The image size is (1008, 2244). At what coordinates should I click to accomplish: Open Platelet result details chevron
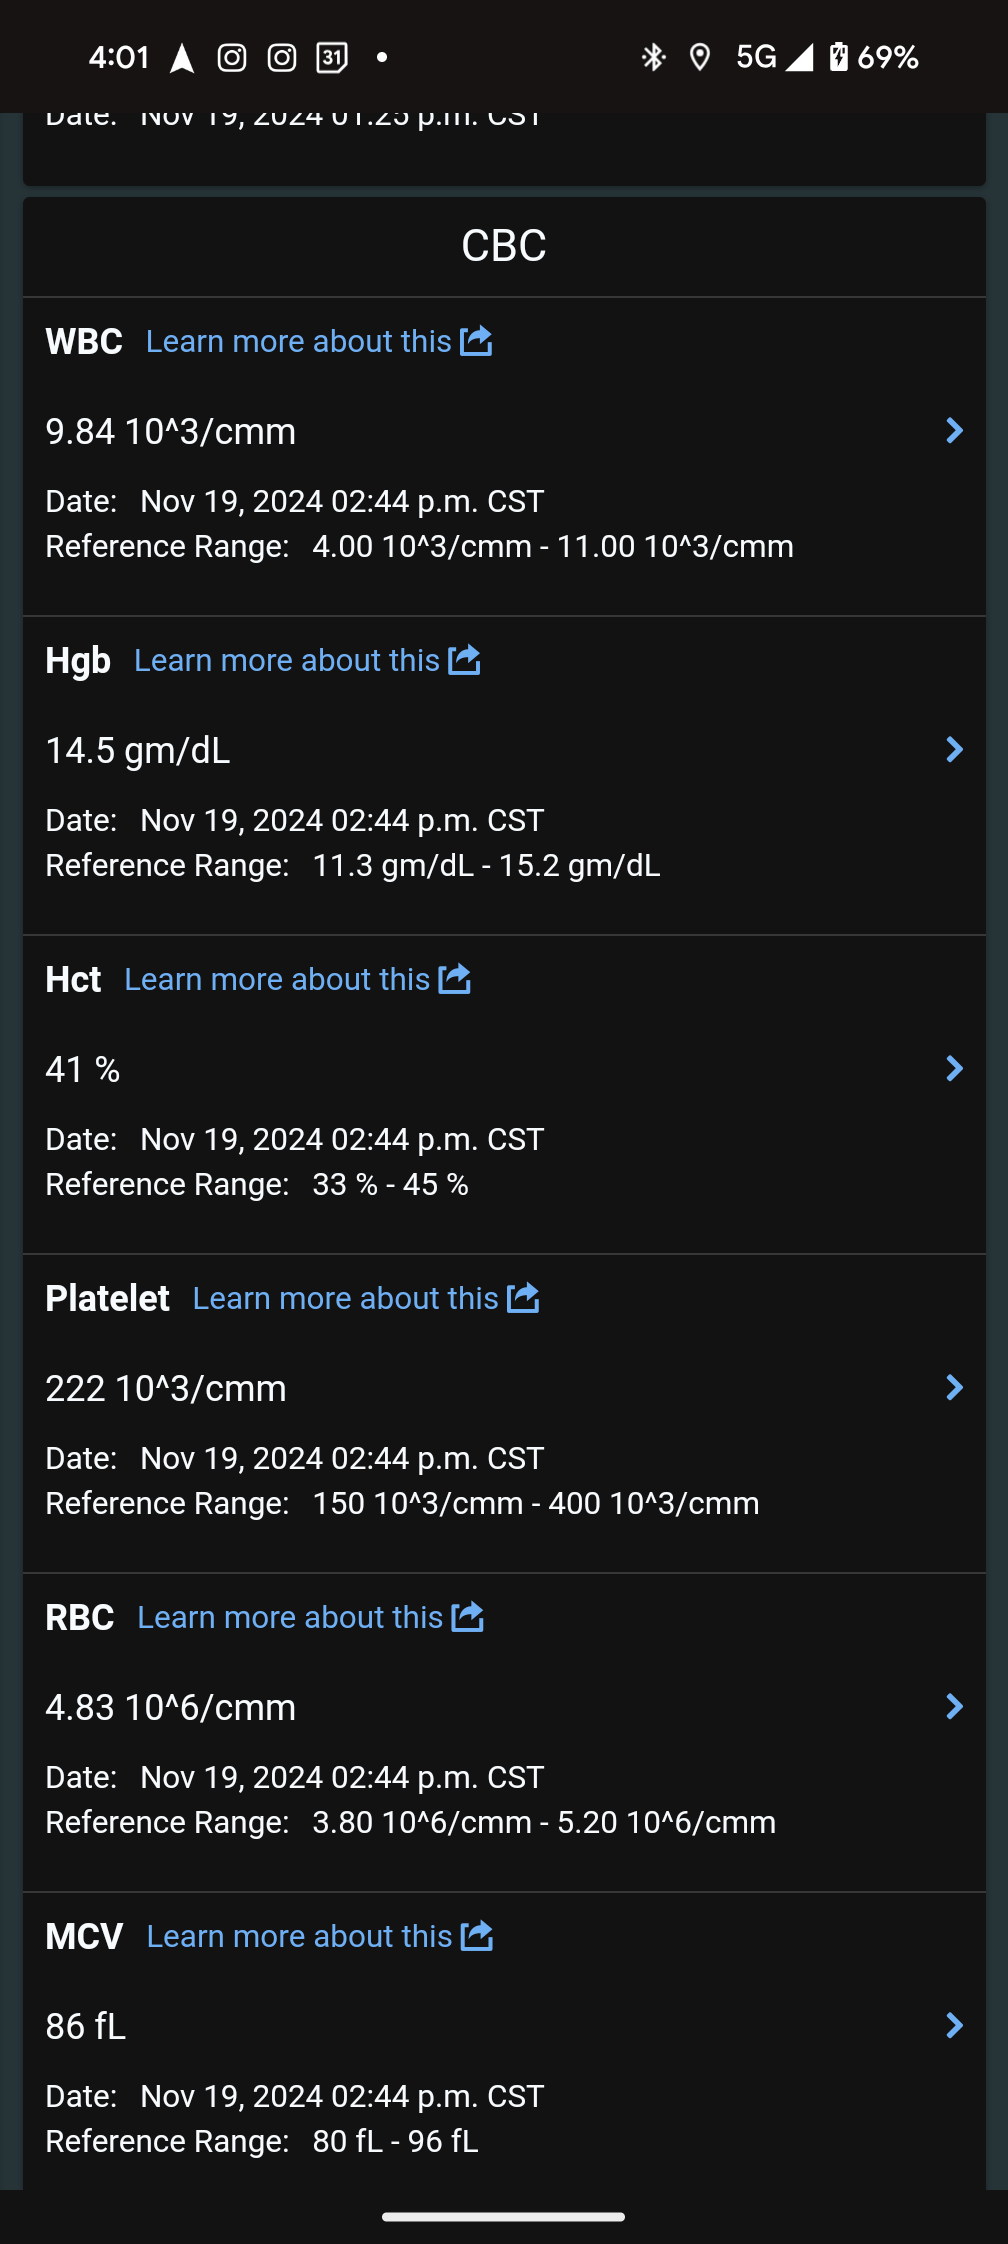[954, 1388]
